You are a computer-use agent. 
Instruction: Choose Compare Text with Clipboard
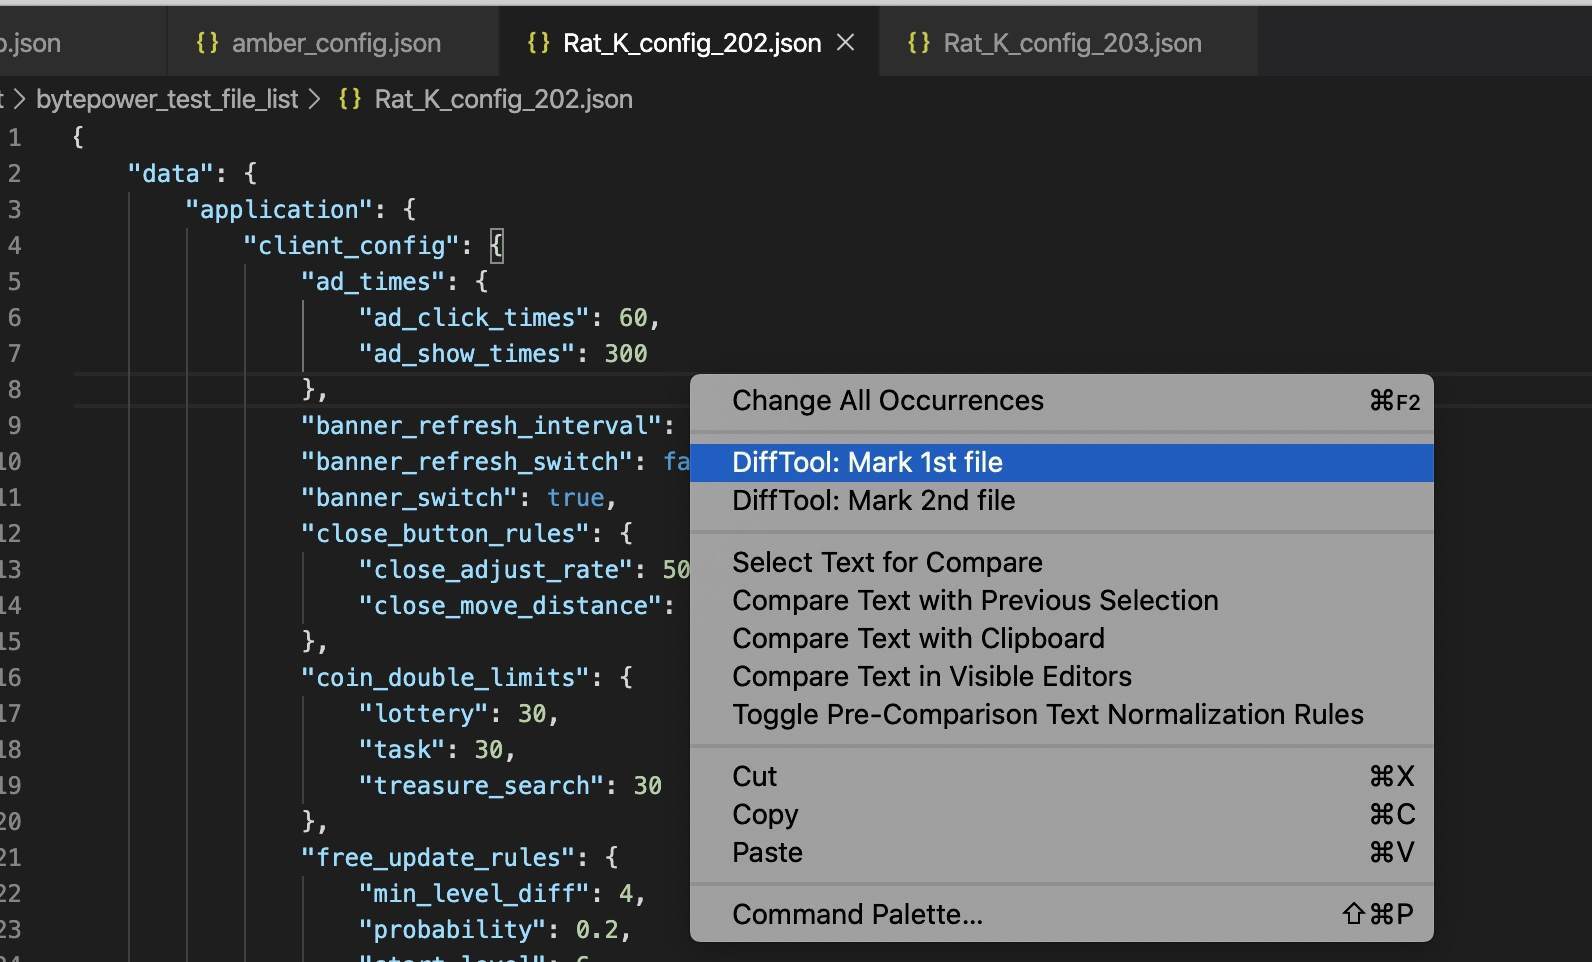pyautogui.click(x=1061, y=638)
